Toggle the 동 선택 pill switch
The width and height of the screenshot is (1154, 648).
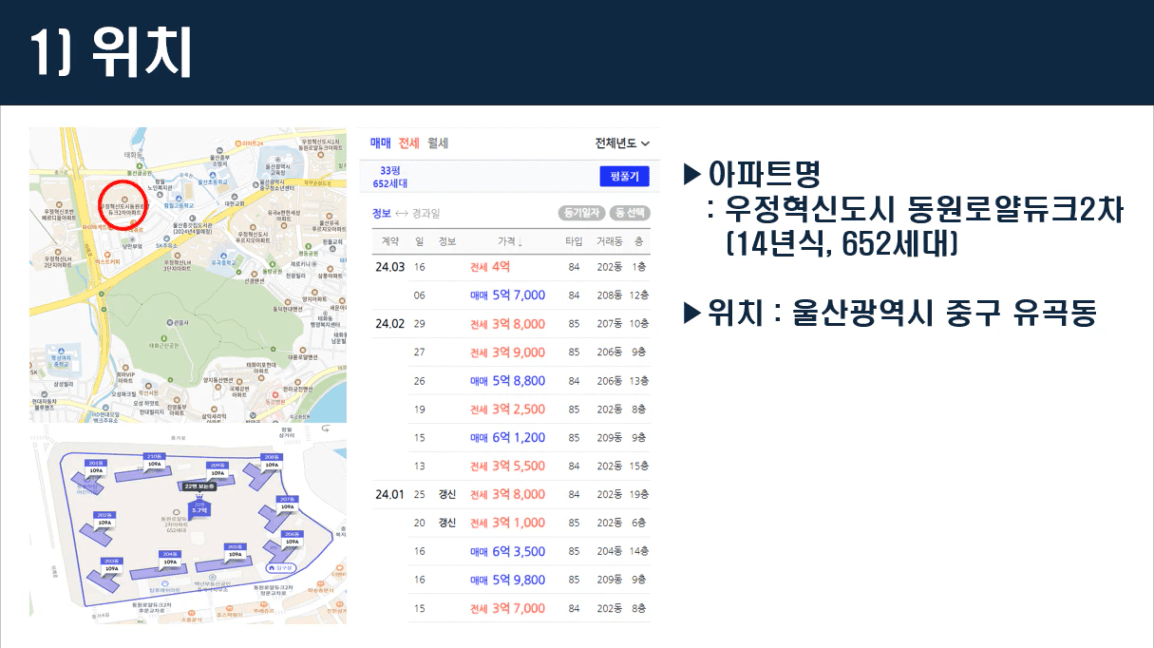click(x=629, y=213)
